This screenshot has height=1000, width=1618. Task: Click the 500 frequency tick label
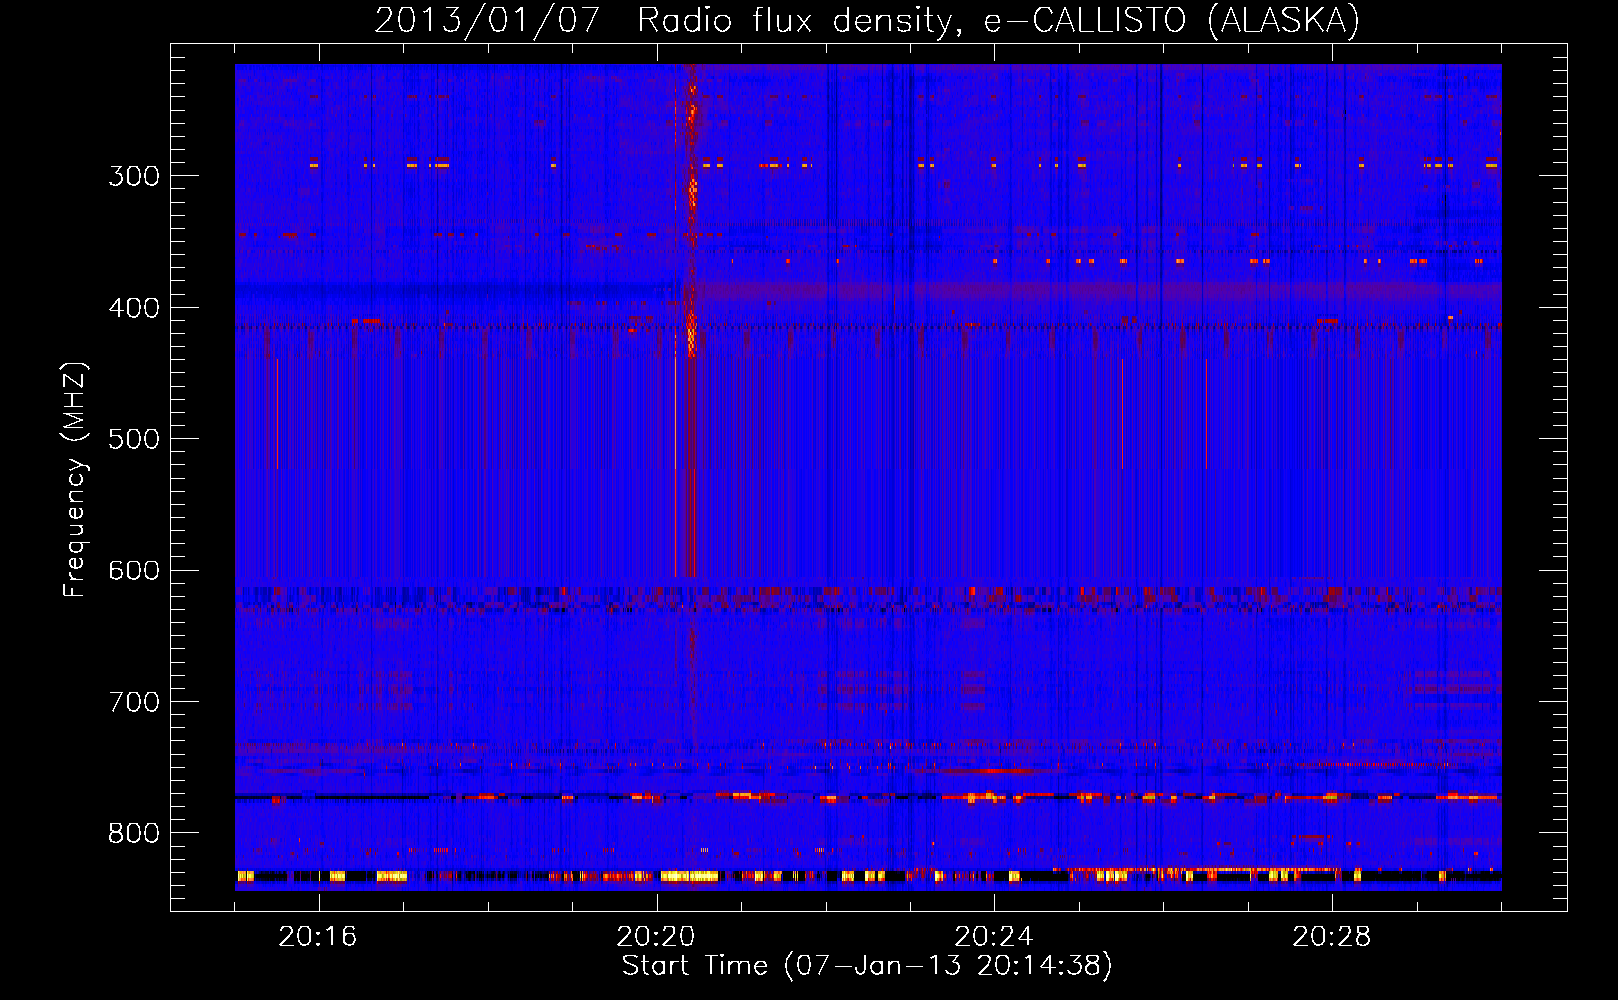click(x=134, y=439)
